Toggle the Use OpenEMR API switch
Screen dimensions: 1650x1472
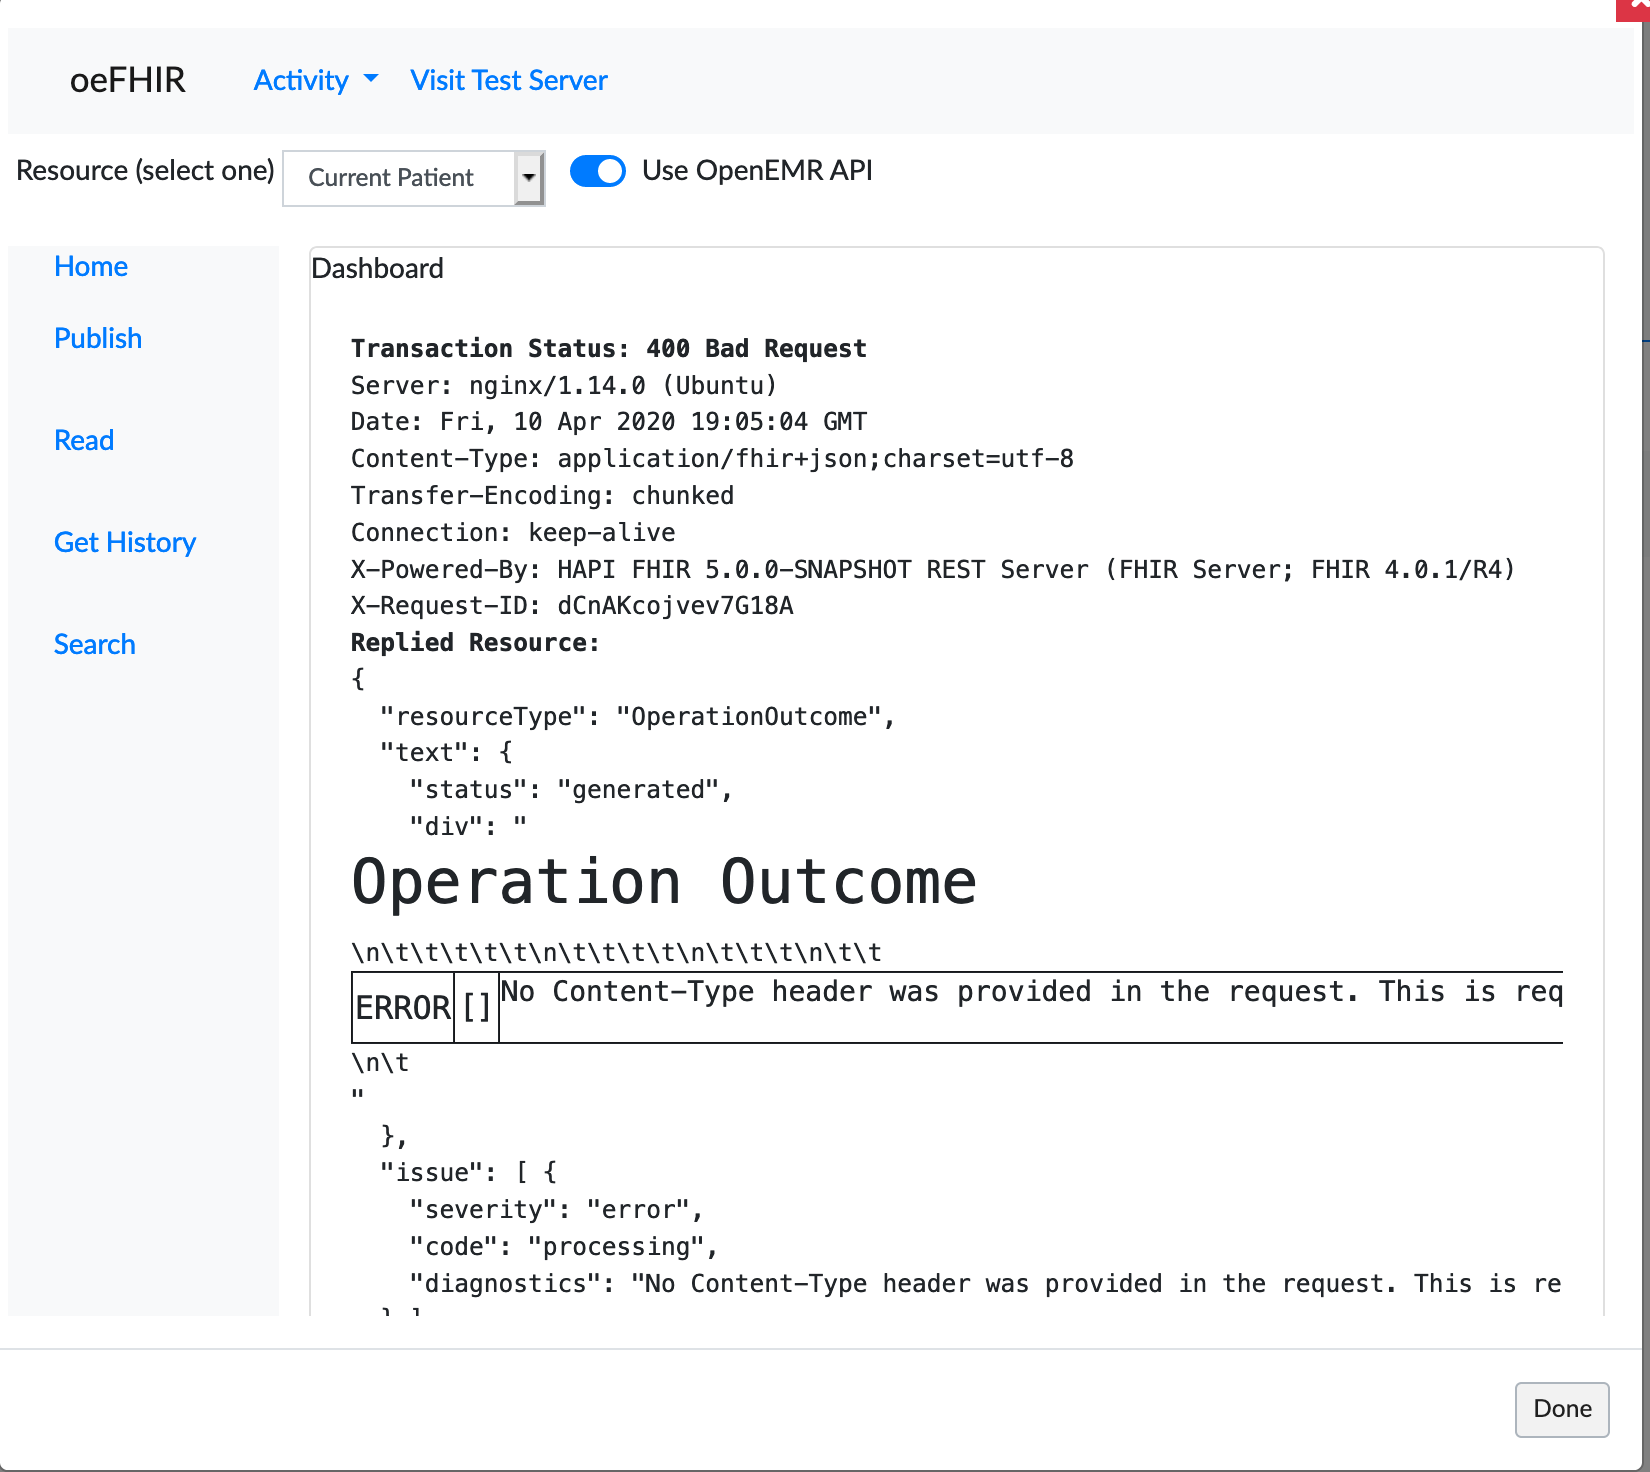click(597, 171)
